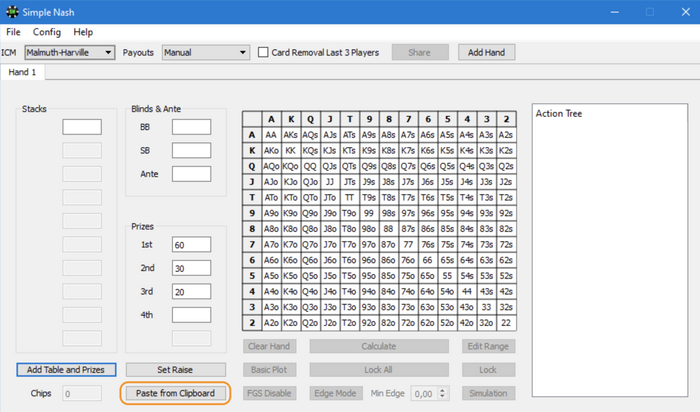Screen dimensions: 700x412
Task: Click the BB input field
Action: [192, 127]
